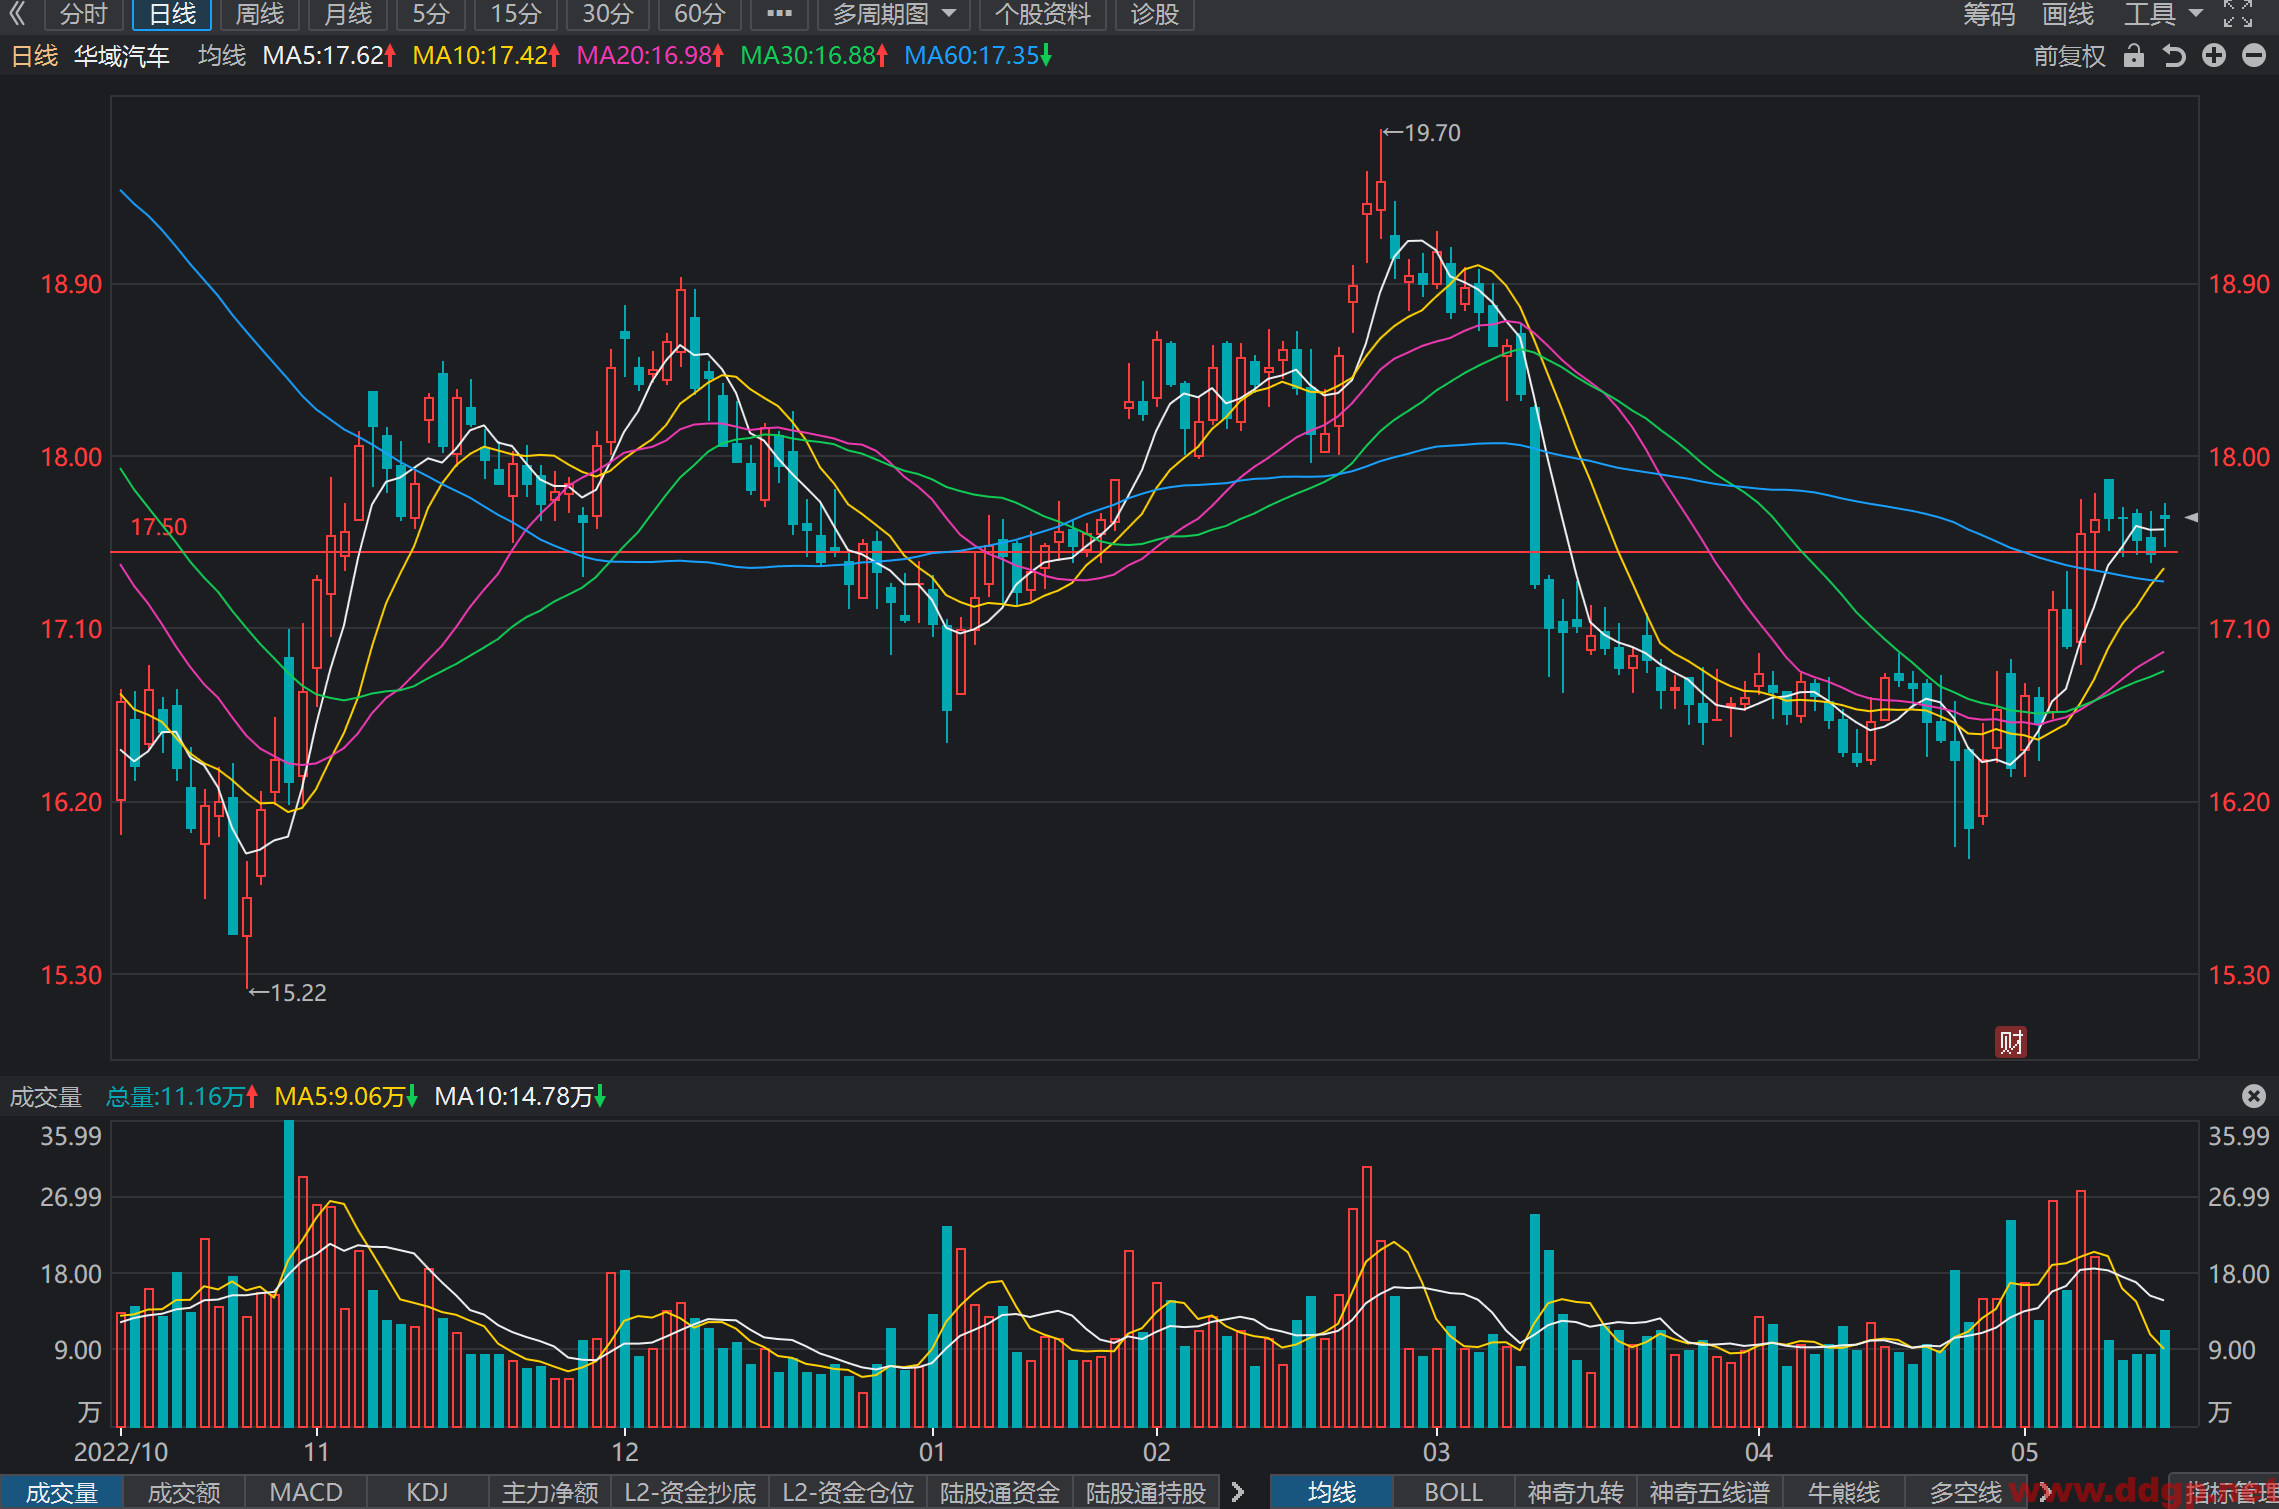Zoom out with the minus circle icon
Image resolution: width=2279 pixels, height=1509 pixels.
[2254, 56]
